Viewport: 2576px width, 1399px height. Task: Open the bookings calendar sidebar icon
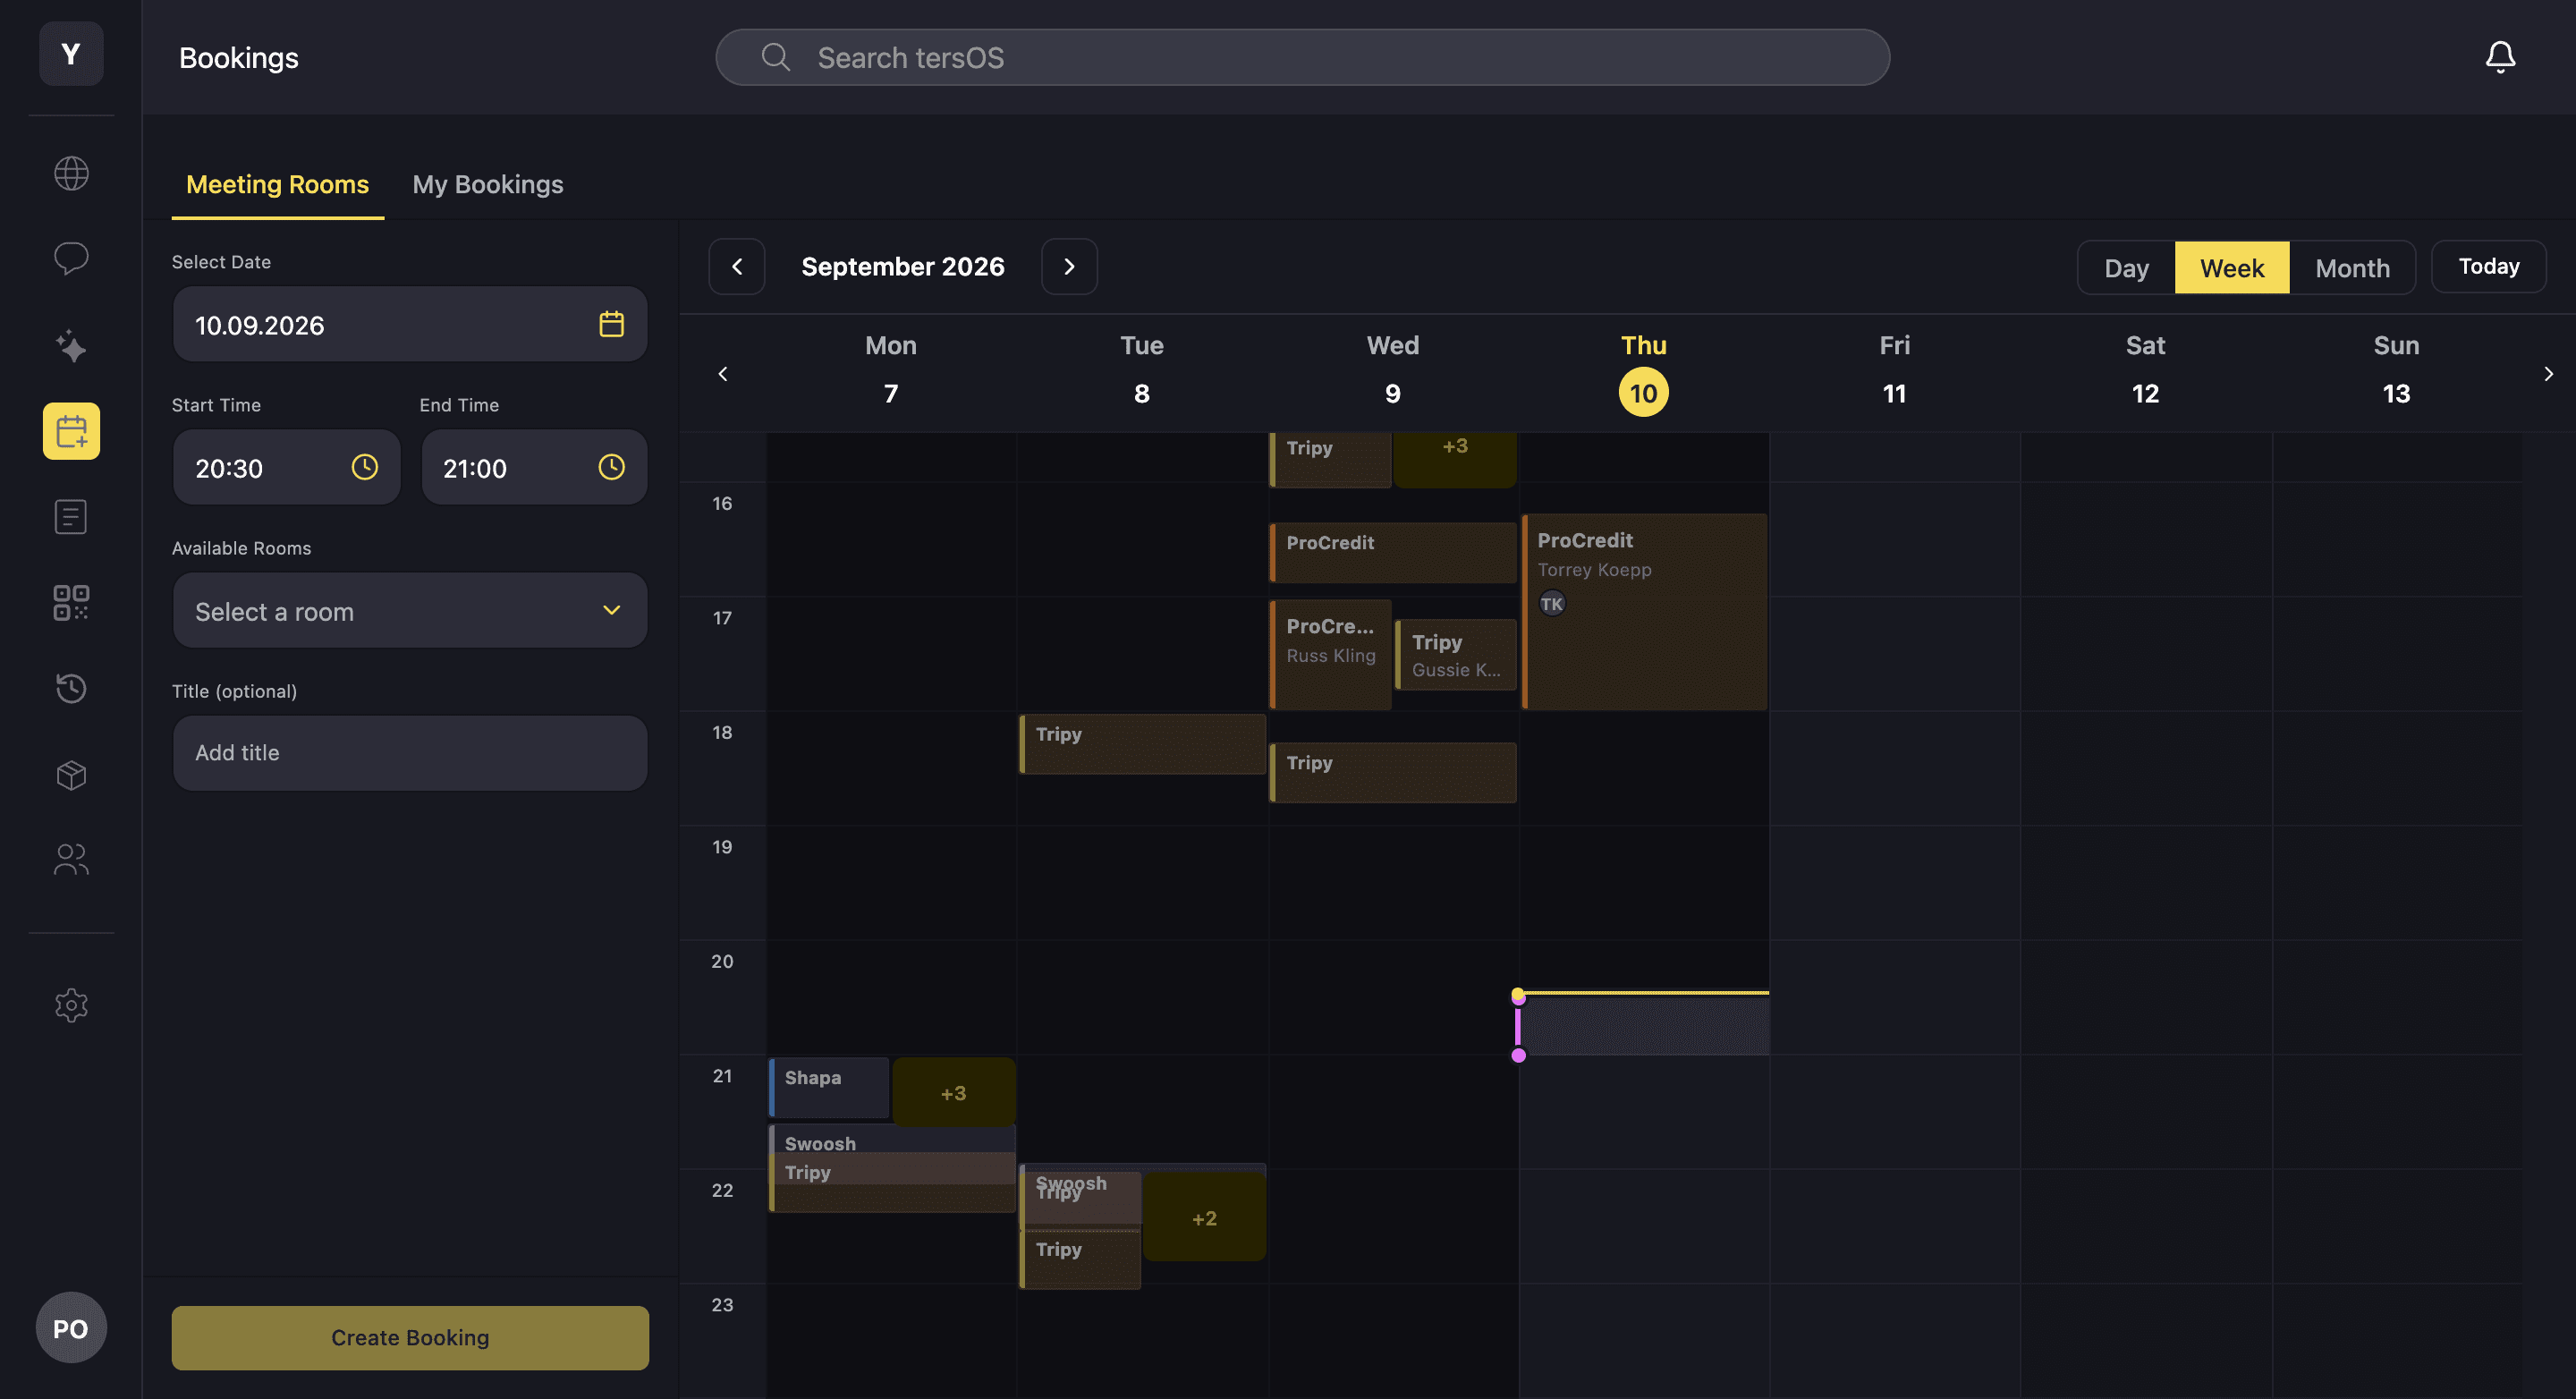point(71,431)
